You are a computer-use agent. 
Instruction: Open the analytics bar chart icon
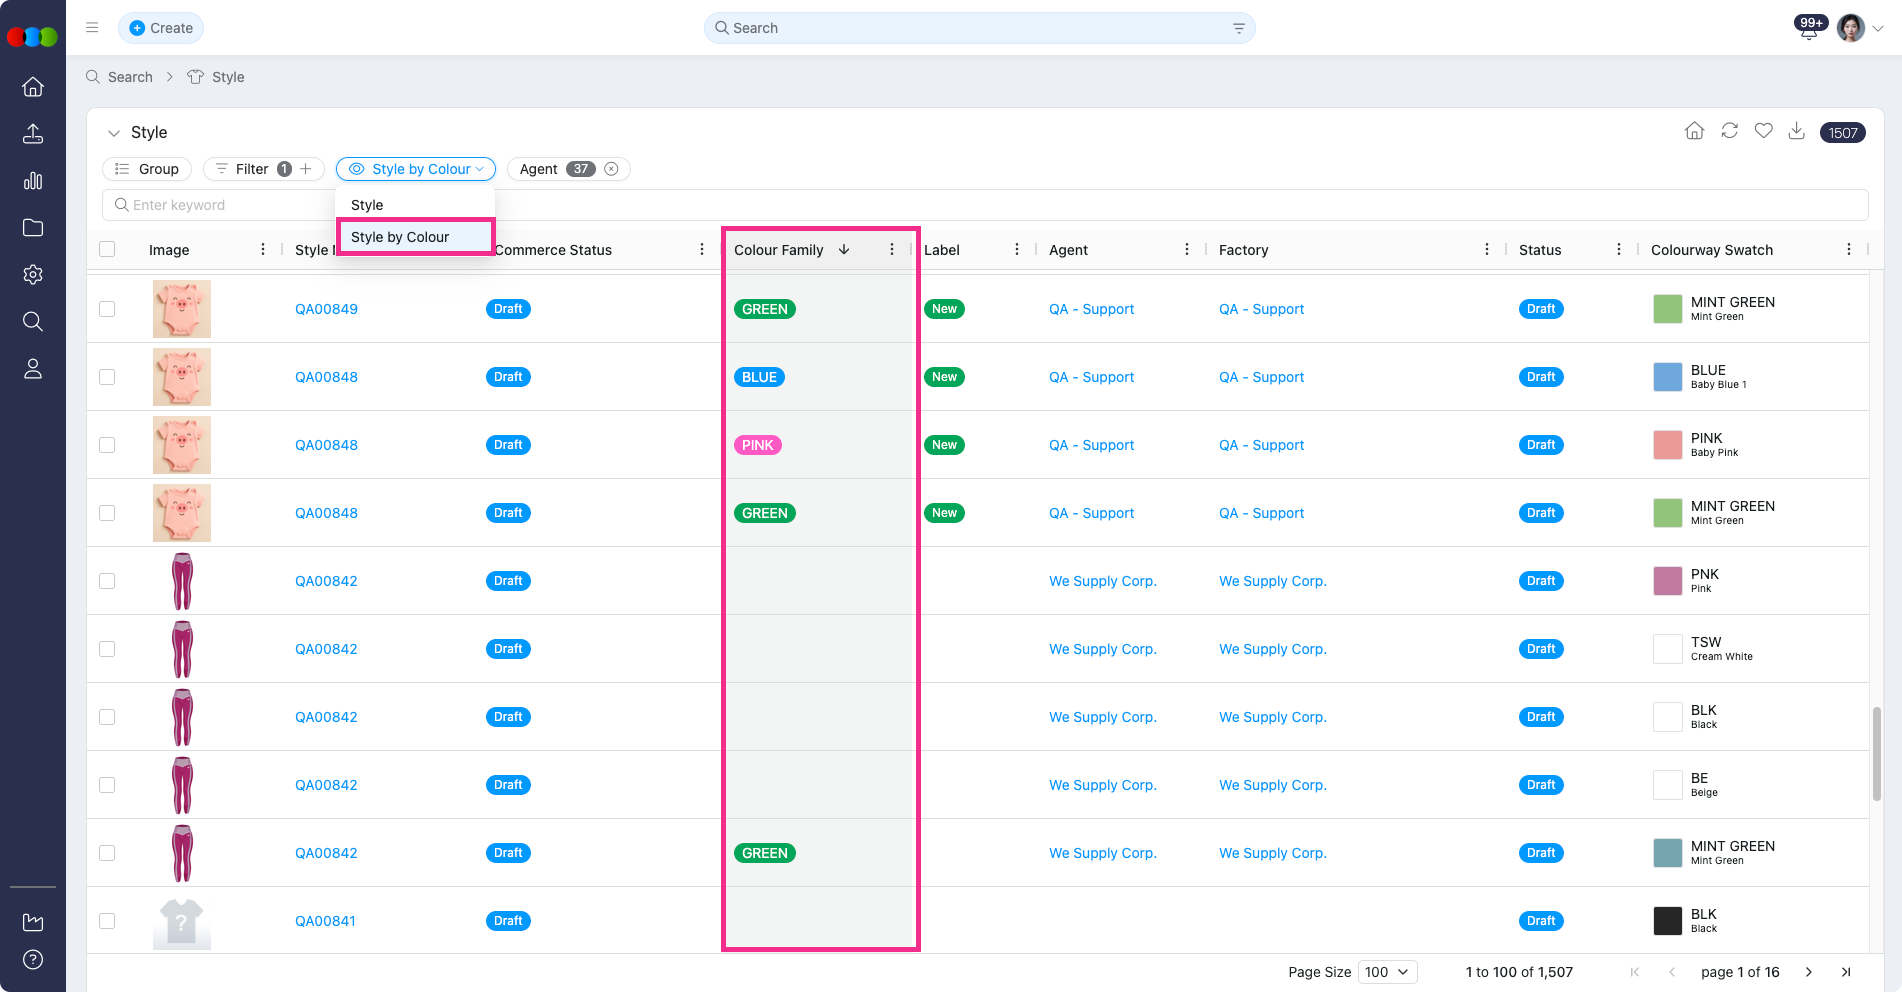click(33, 181)
